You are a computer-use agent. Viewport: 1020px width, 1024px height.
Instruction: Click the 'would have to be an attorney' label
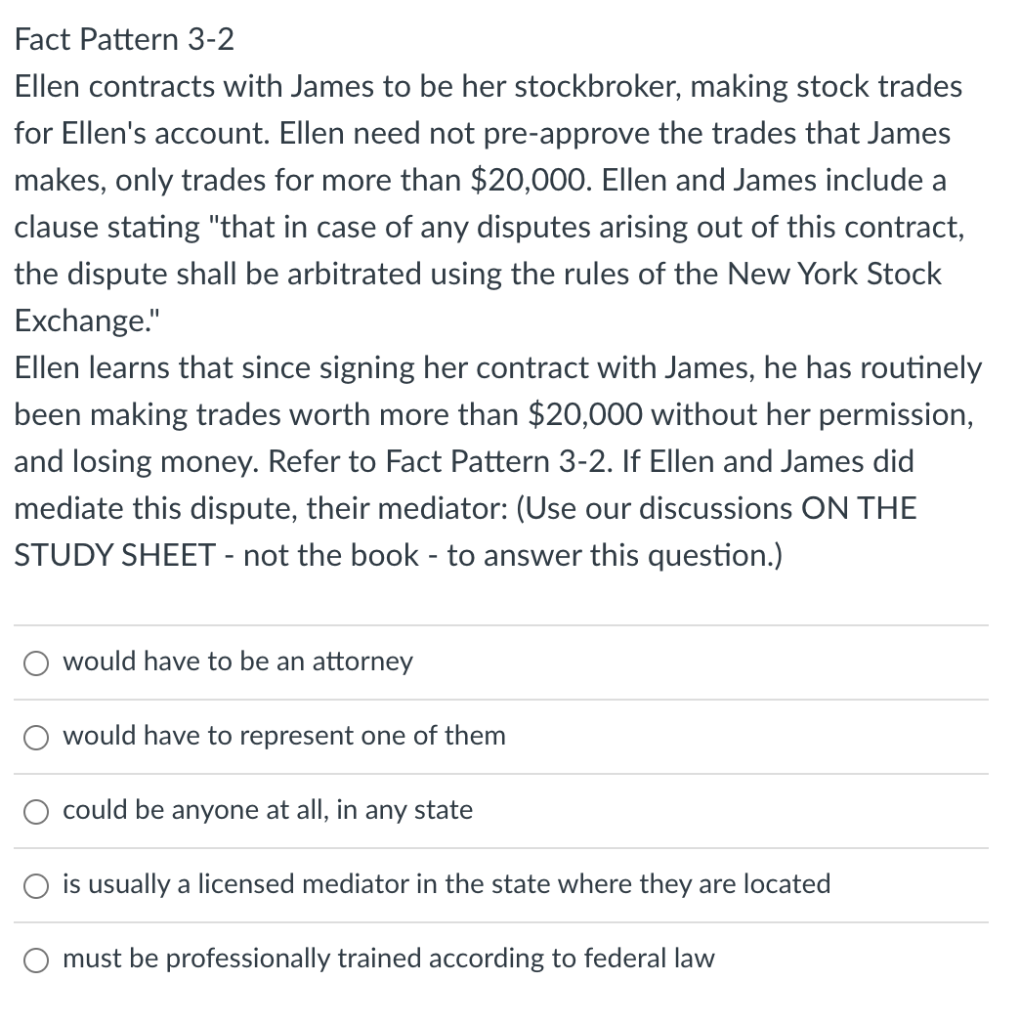click(x=237, y=661)
